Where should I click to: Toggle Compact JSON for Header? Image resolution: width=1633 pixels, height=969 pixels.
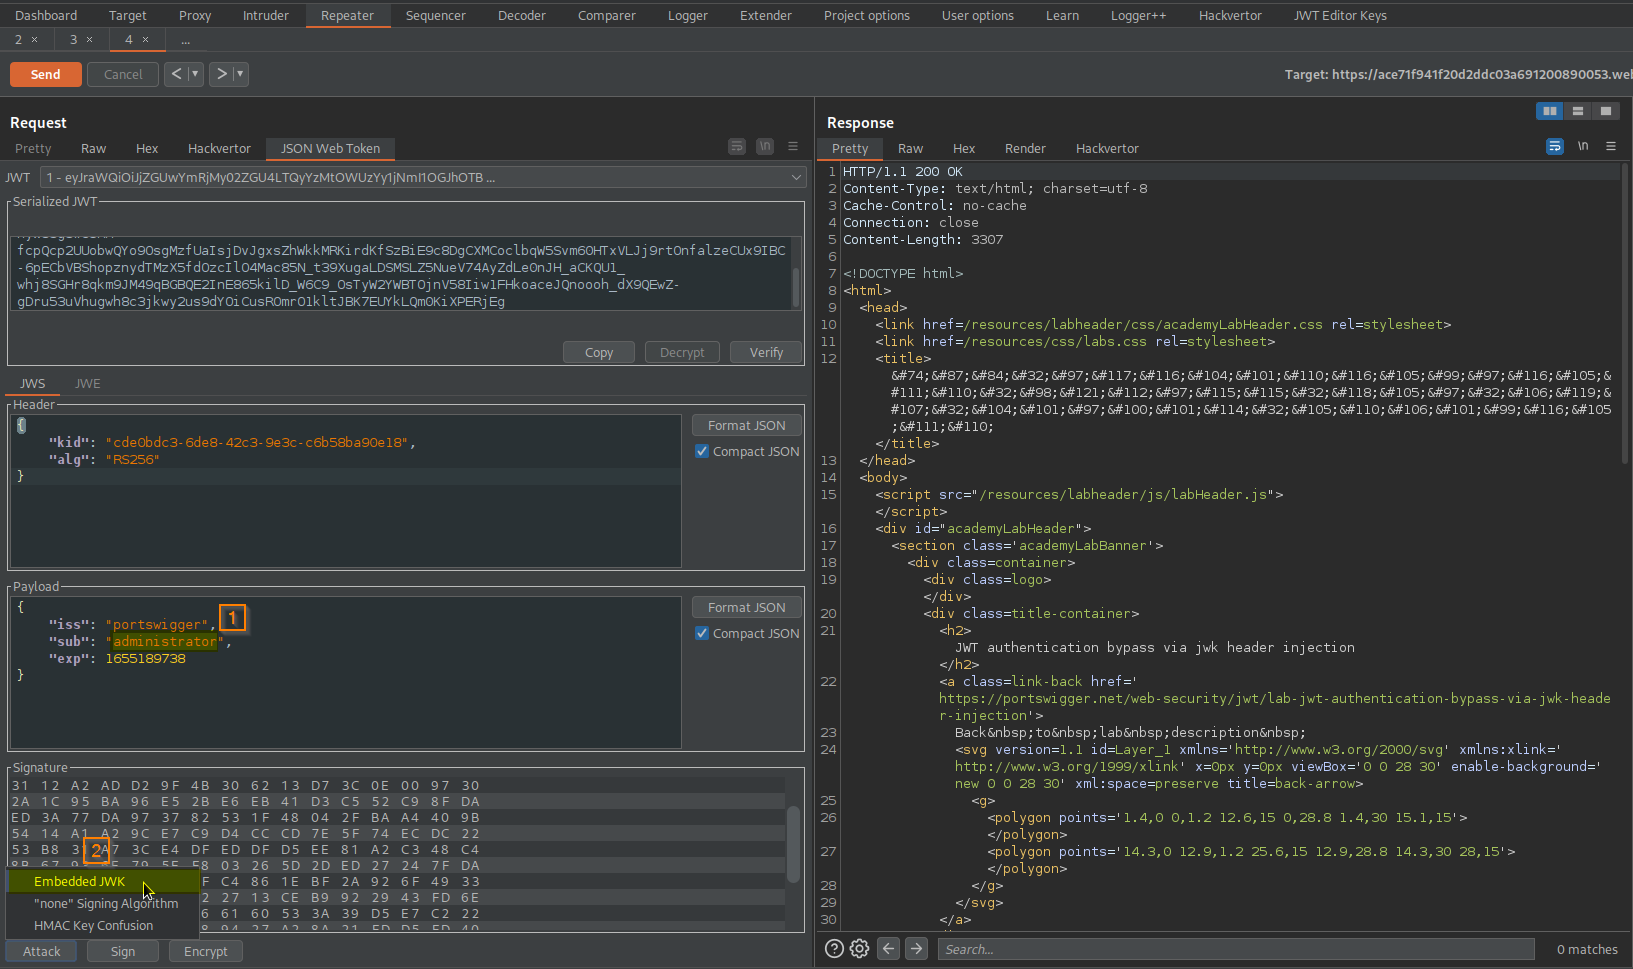point(702,452)
